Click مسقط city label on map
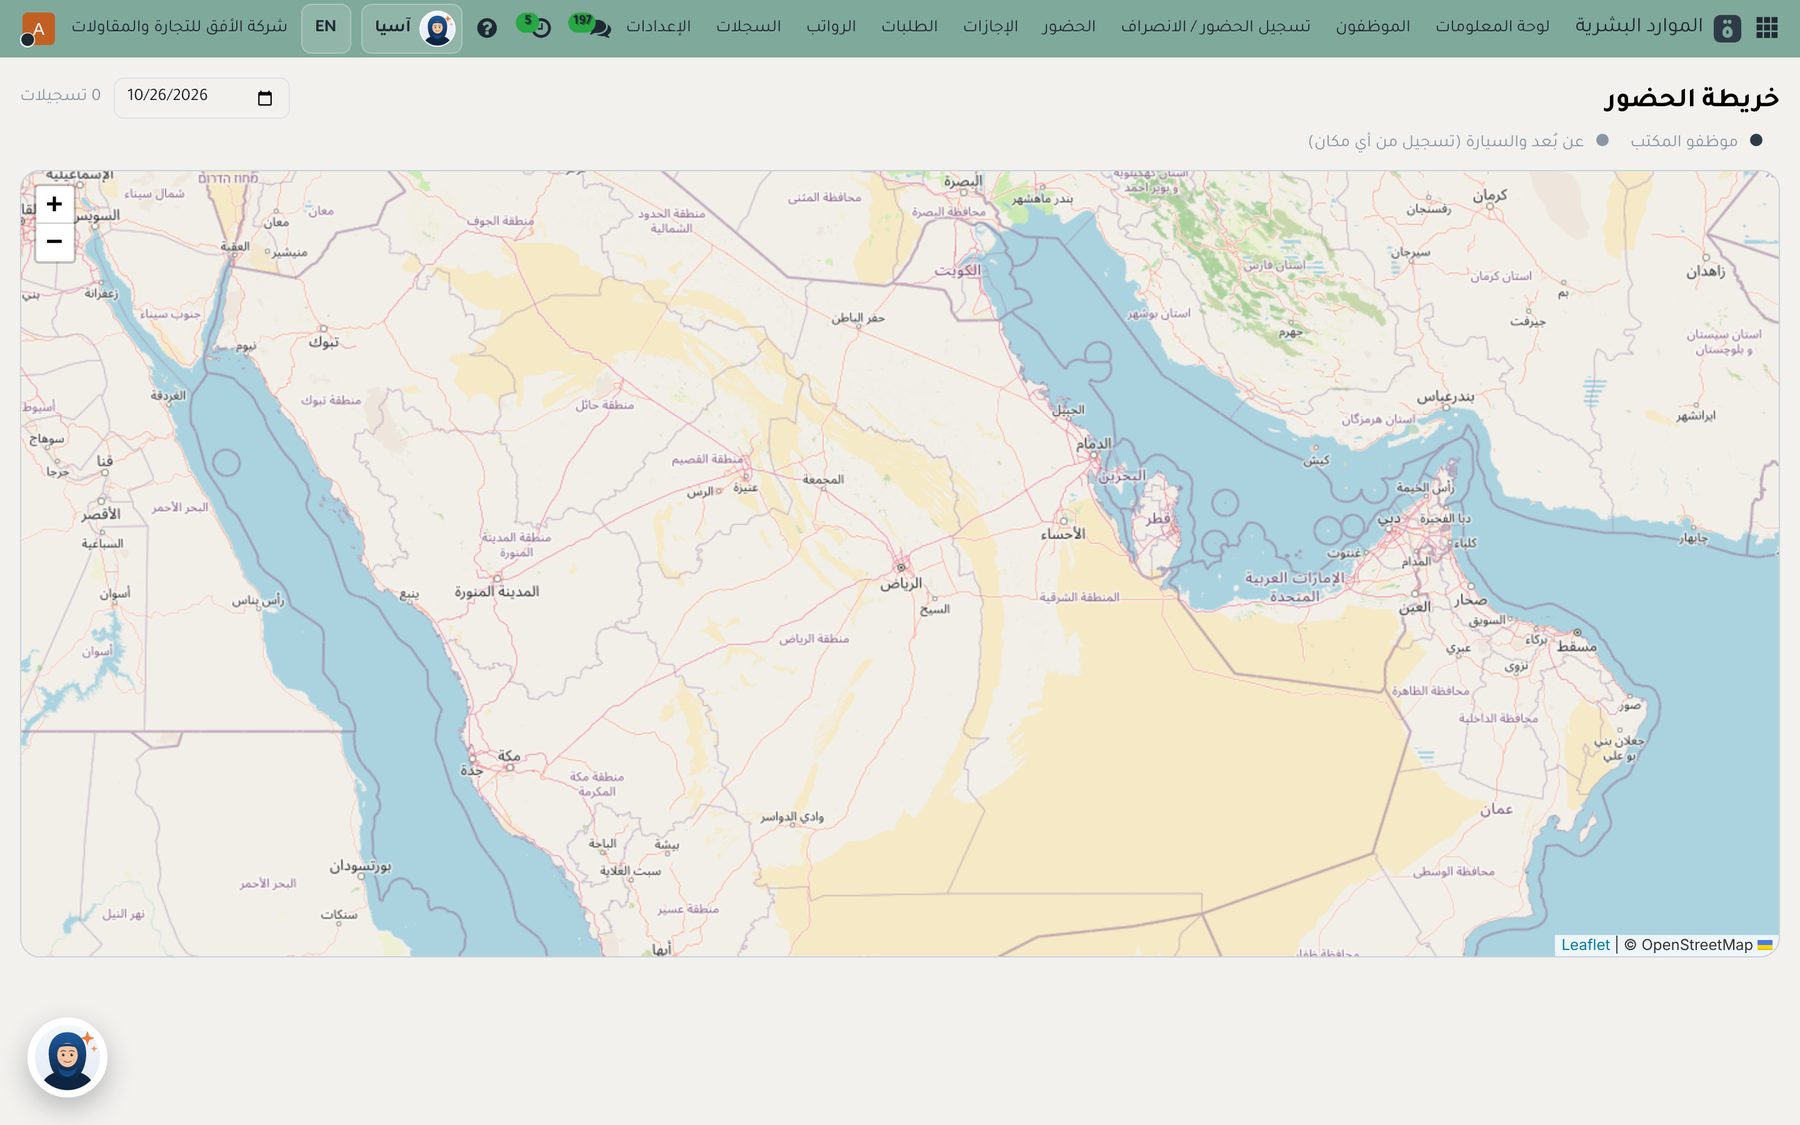This screenshot has height=1125, width=1800. pyautogui.click(x=1576, y=647)
